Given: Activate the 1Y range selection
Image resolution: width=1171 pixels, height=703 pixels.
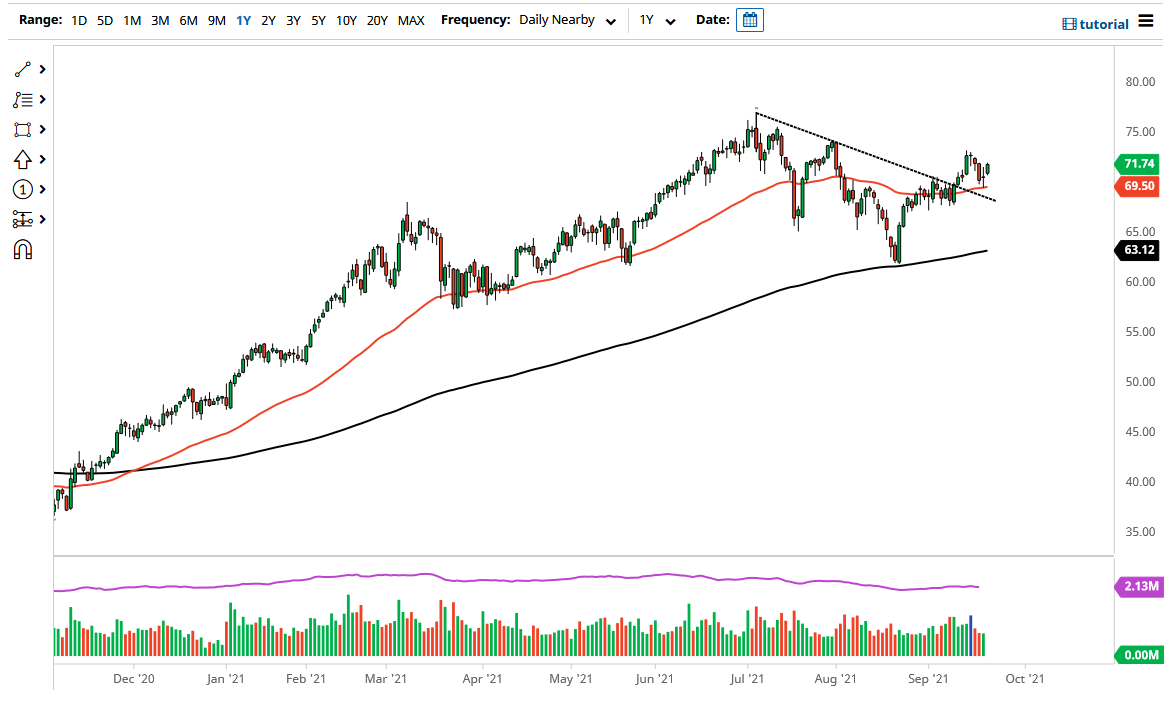Looking at the screenshot, I should (x=243, y=19).
